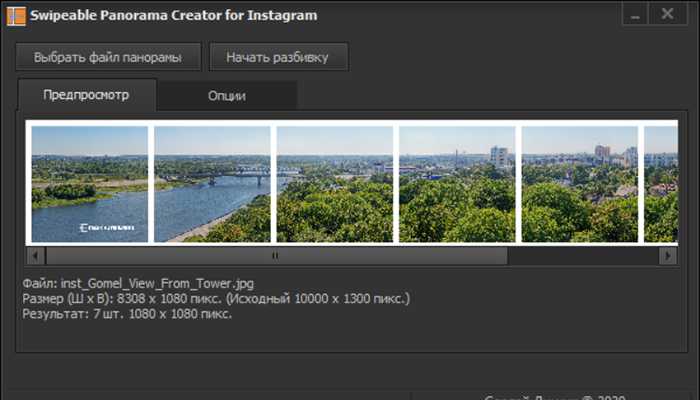Select the first slice showing river and watermark
This screenshot has width=700, height=400.
(x=89, y=184)
